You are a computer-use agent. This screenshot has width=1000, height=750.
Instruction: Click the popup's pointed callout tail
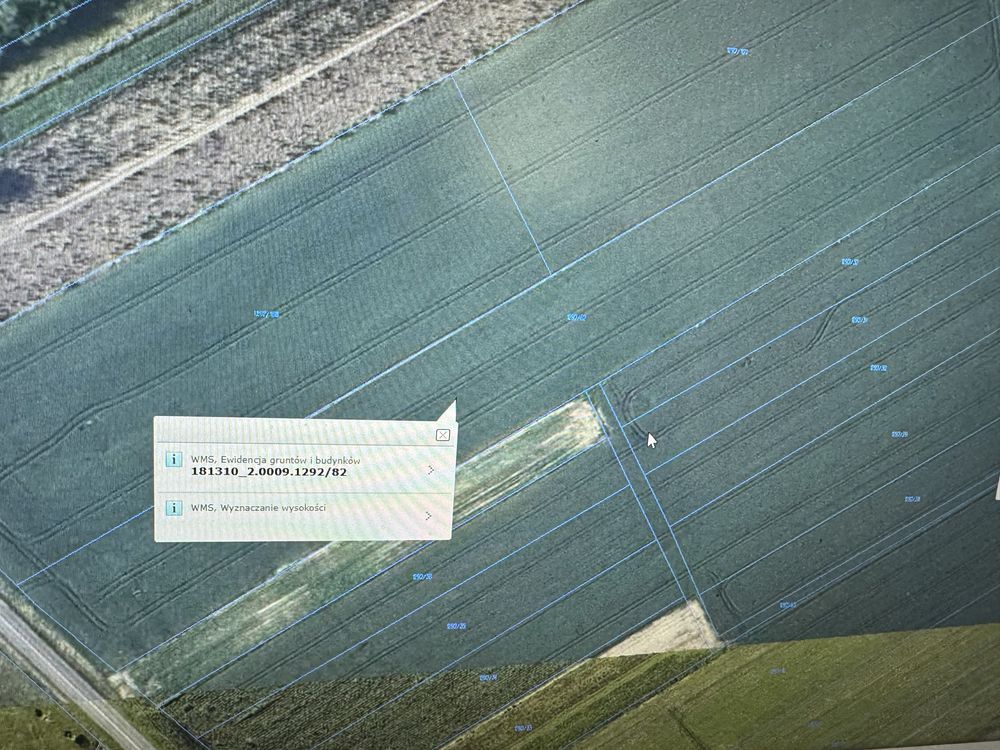(448, 411)
